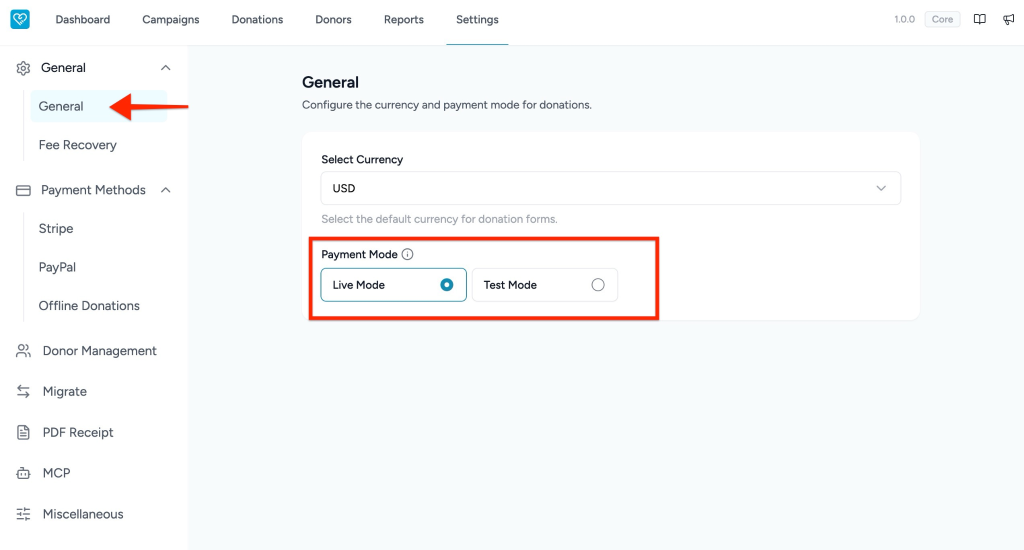Open the Donors tab
The image size is (1024, 550).
click(x=333, y=20)
